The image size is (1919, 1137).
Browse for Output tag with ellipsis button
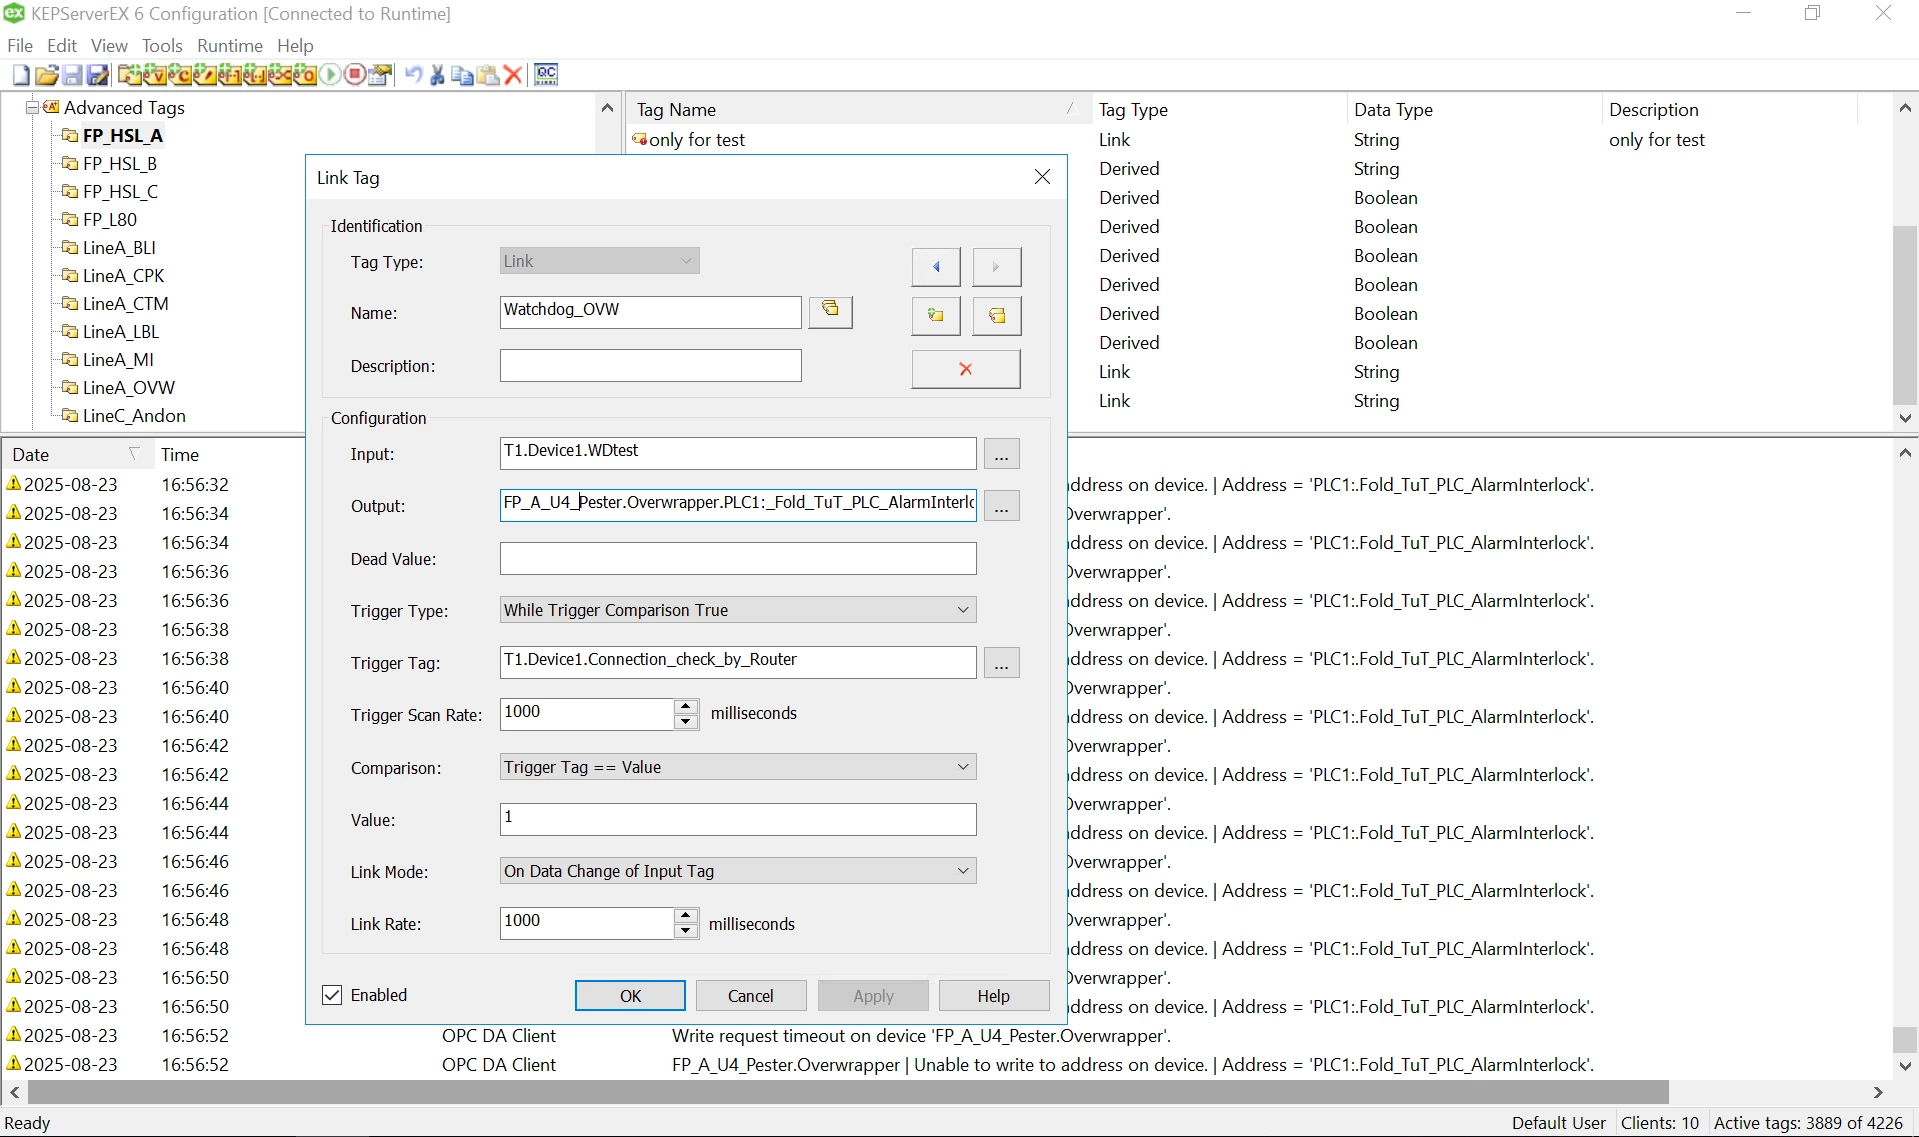1002,506
